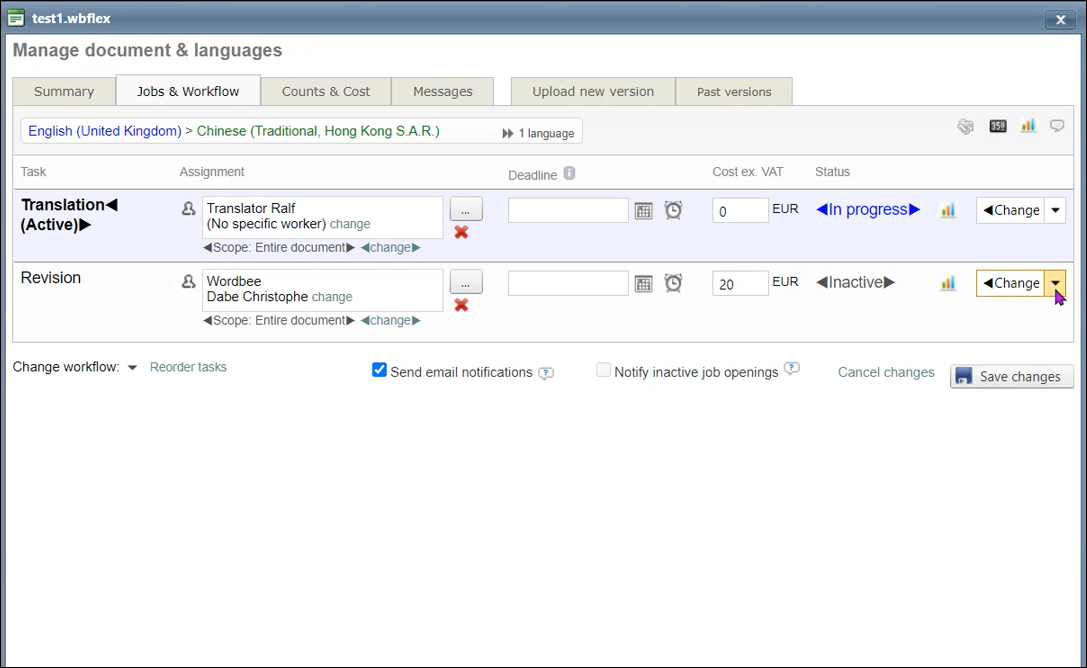Screen dimensions: 1087x668
Task: Open the ellipsis button for Revision assignment
Action: coord(466,282)
